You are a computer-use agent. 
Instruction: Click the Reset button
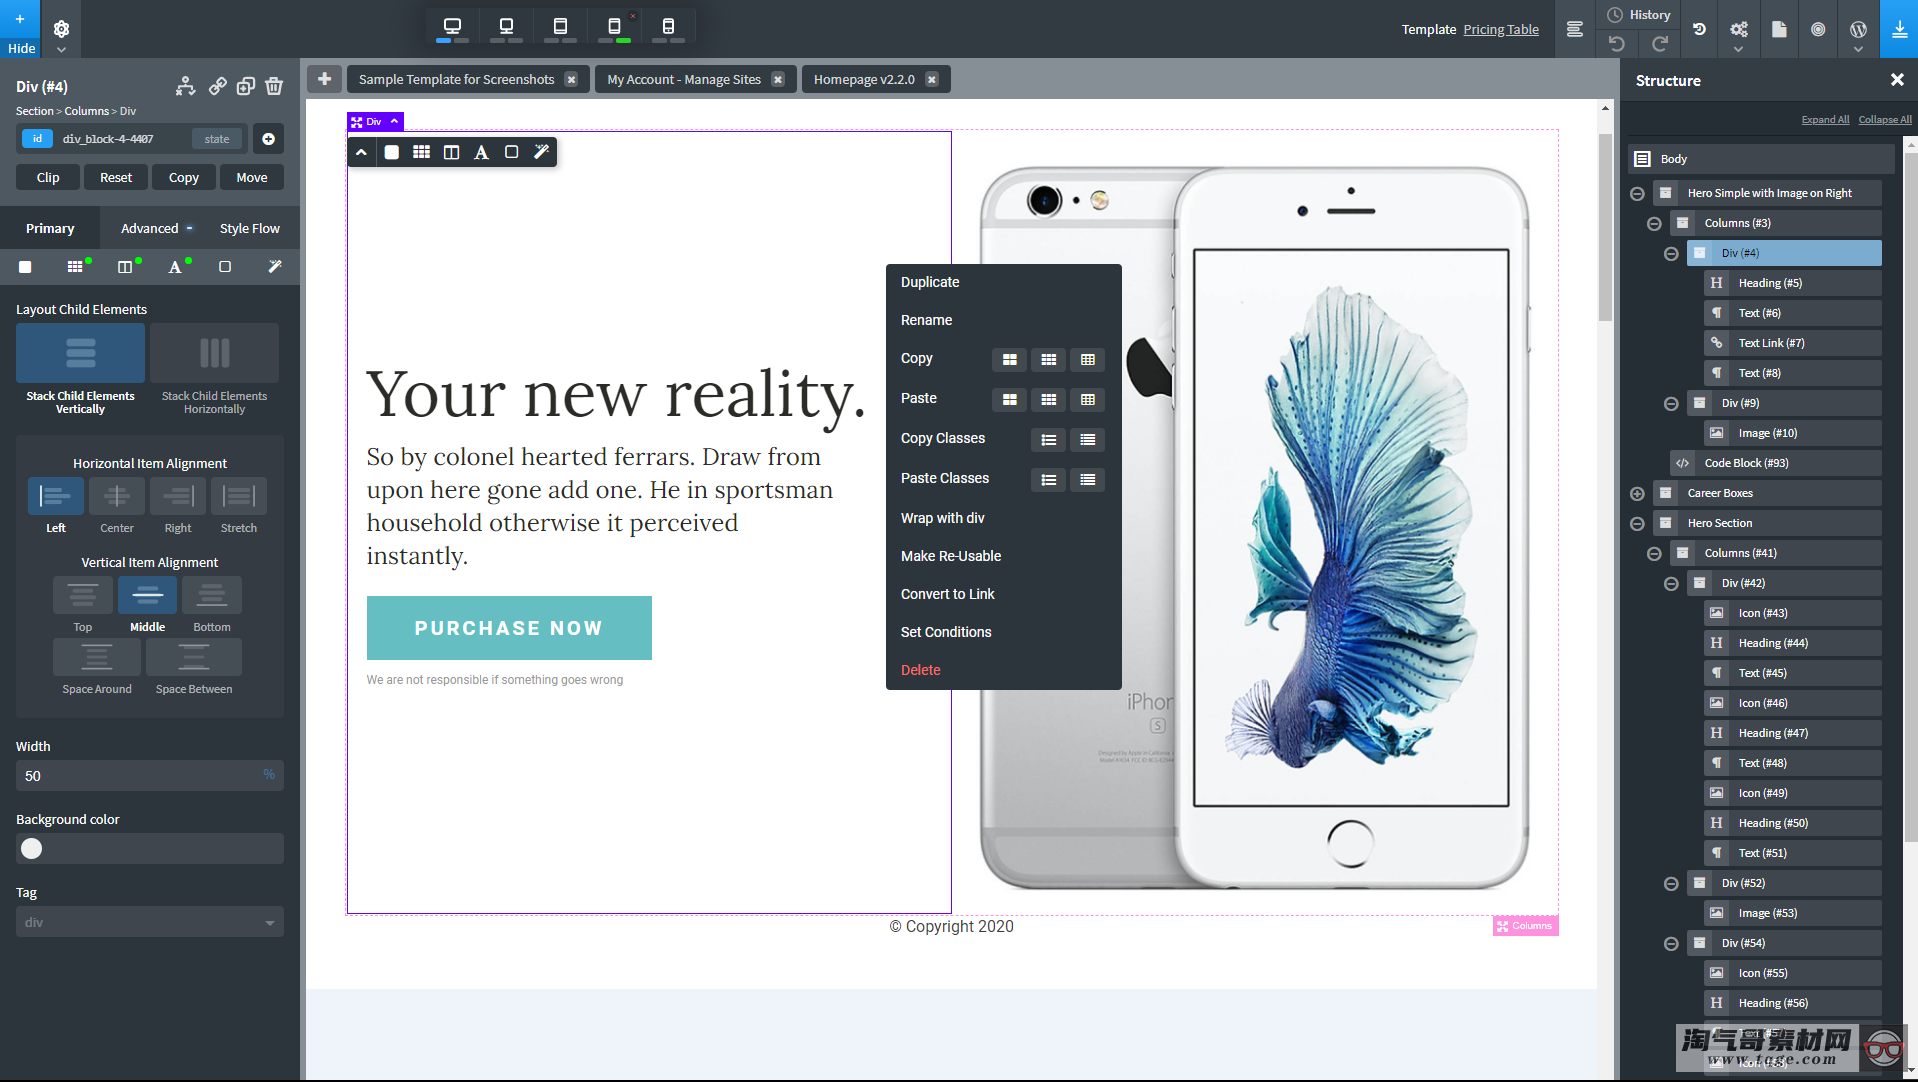click(x=116, y=177)
